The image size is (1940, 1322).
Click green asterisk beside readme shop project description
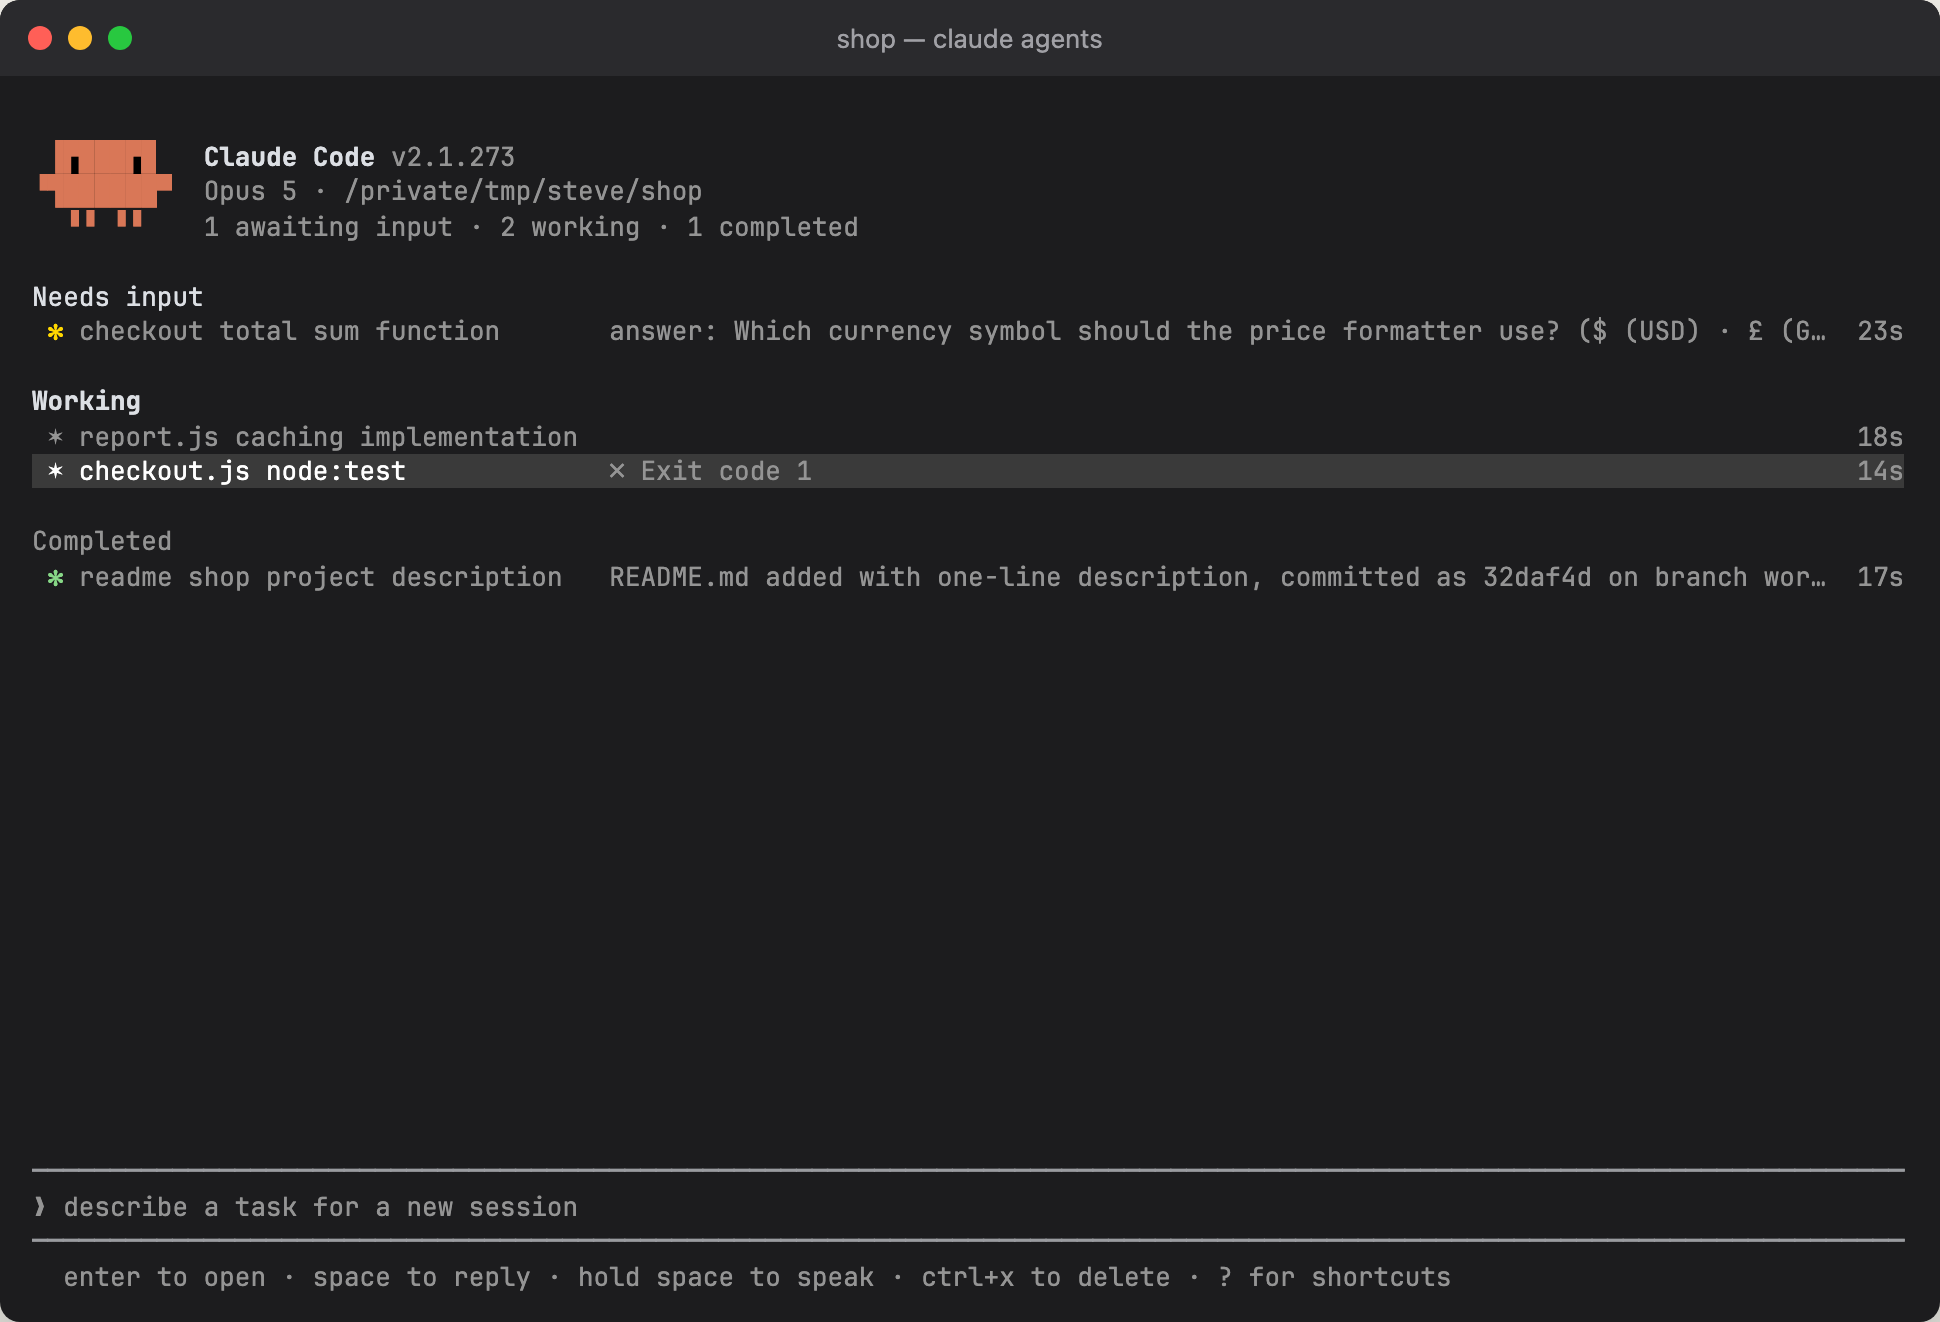(56, 577)
